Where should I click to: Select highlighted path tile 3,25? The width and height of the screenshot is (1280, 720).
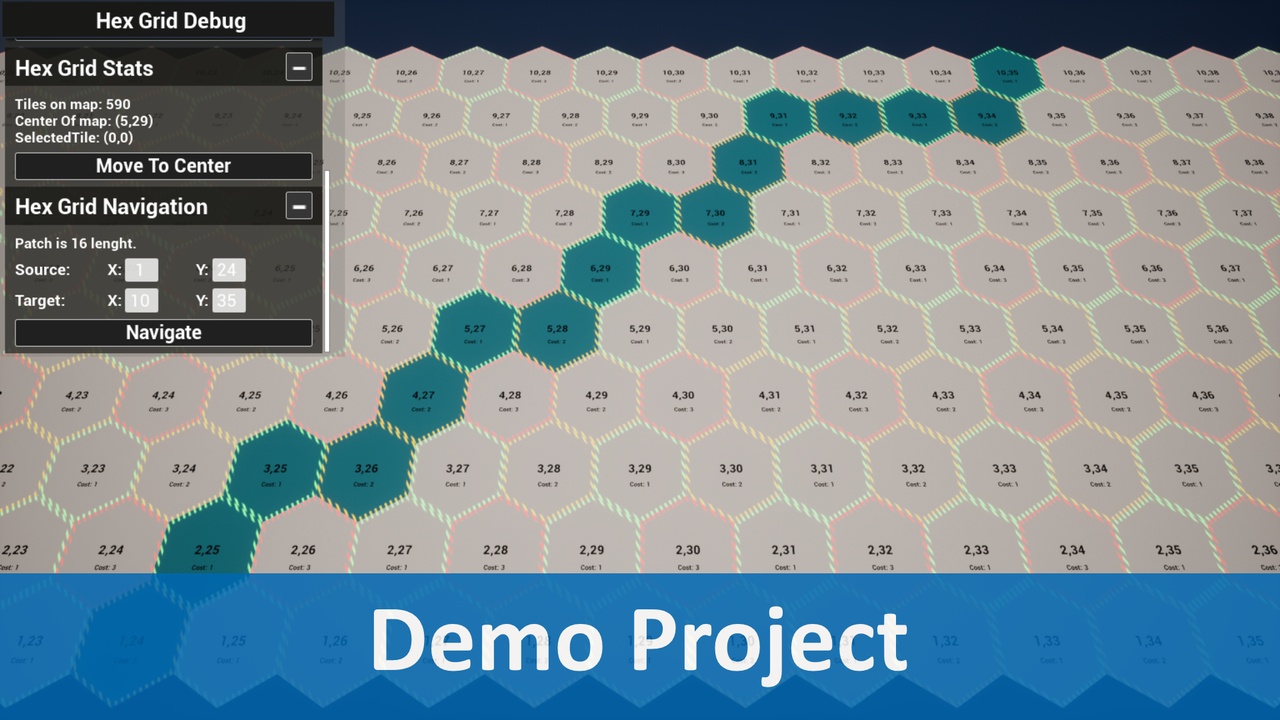tap(275, 472)
